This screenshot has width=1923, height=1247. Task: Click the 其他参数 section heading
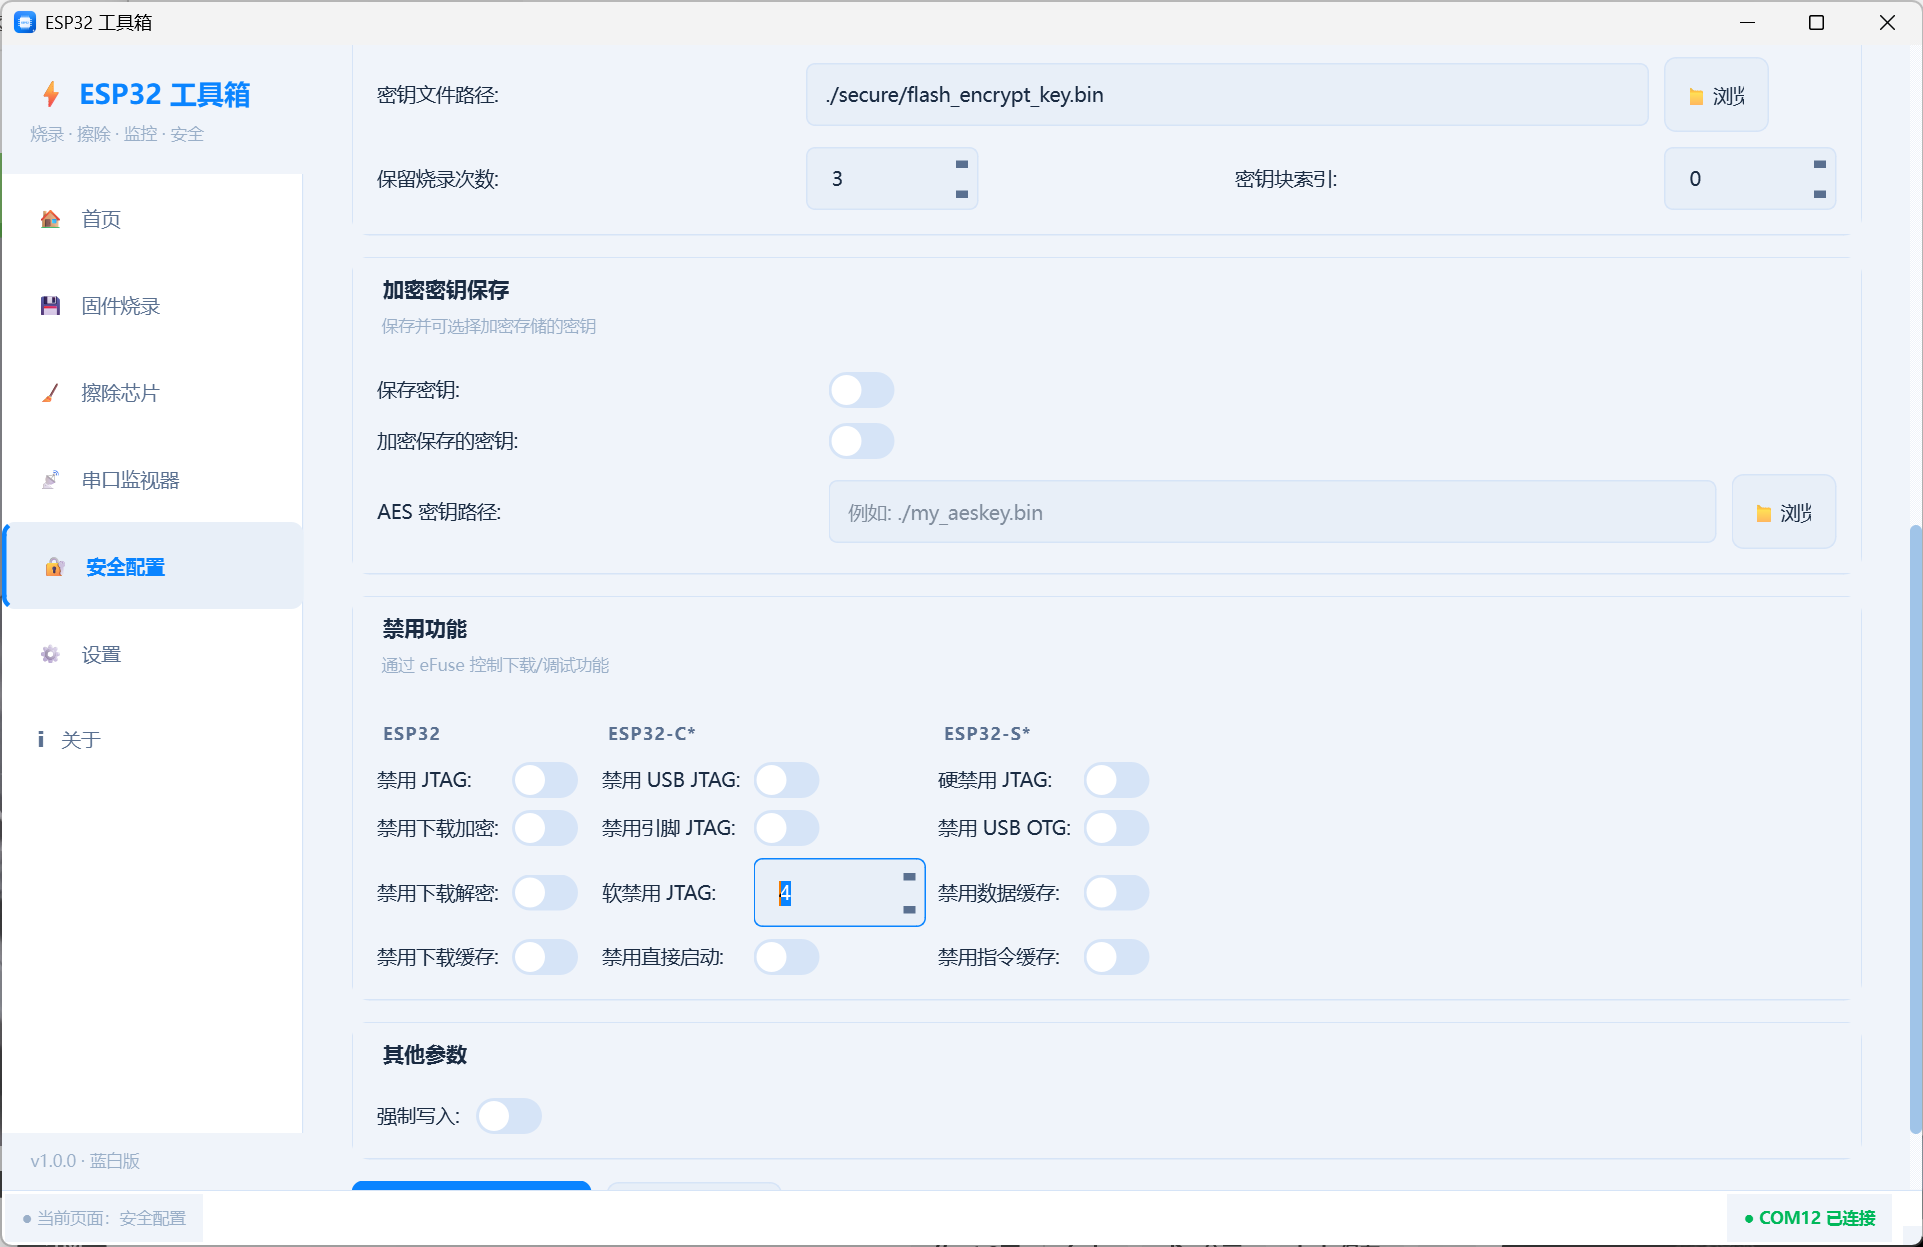pyautogui.click(x=425, y=1055)
